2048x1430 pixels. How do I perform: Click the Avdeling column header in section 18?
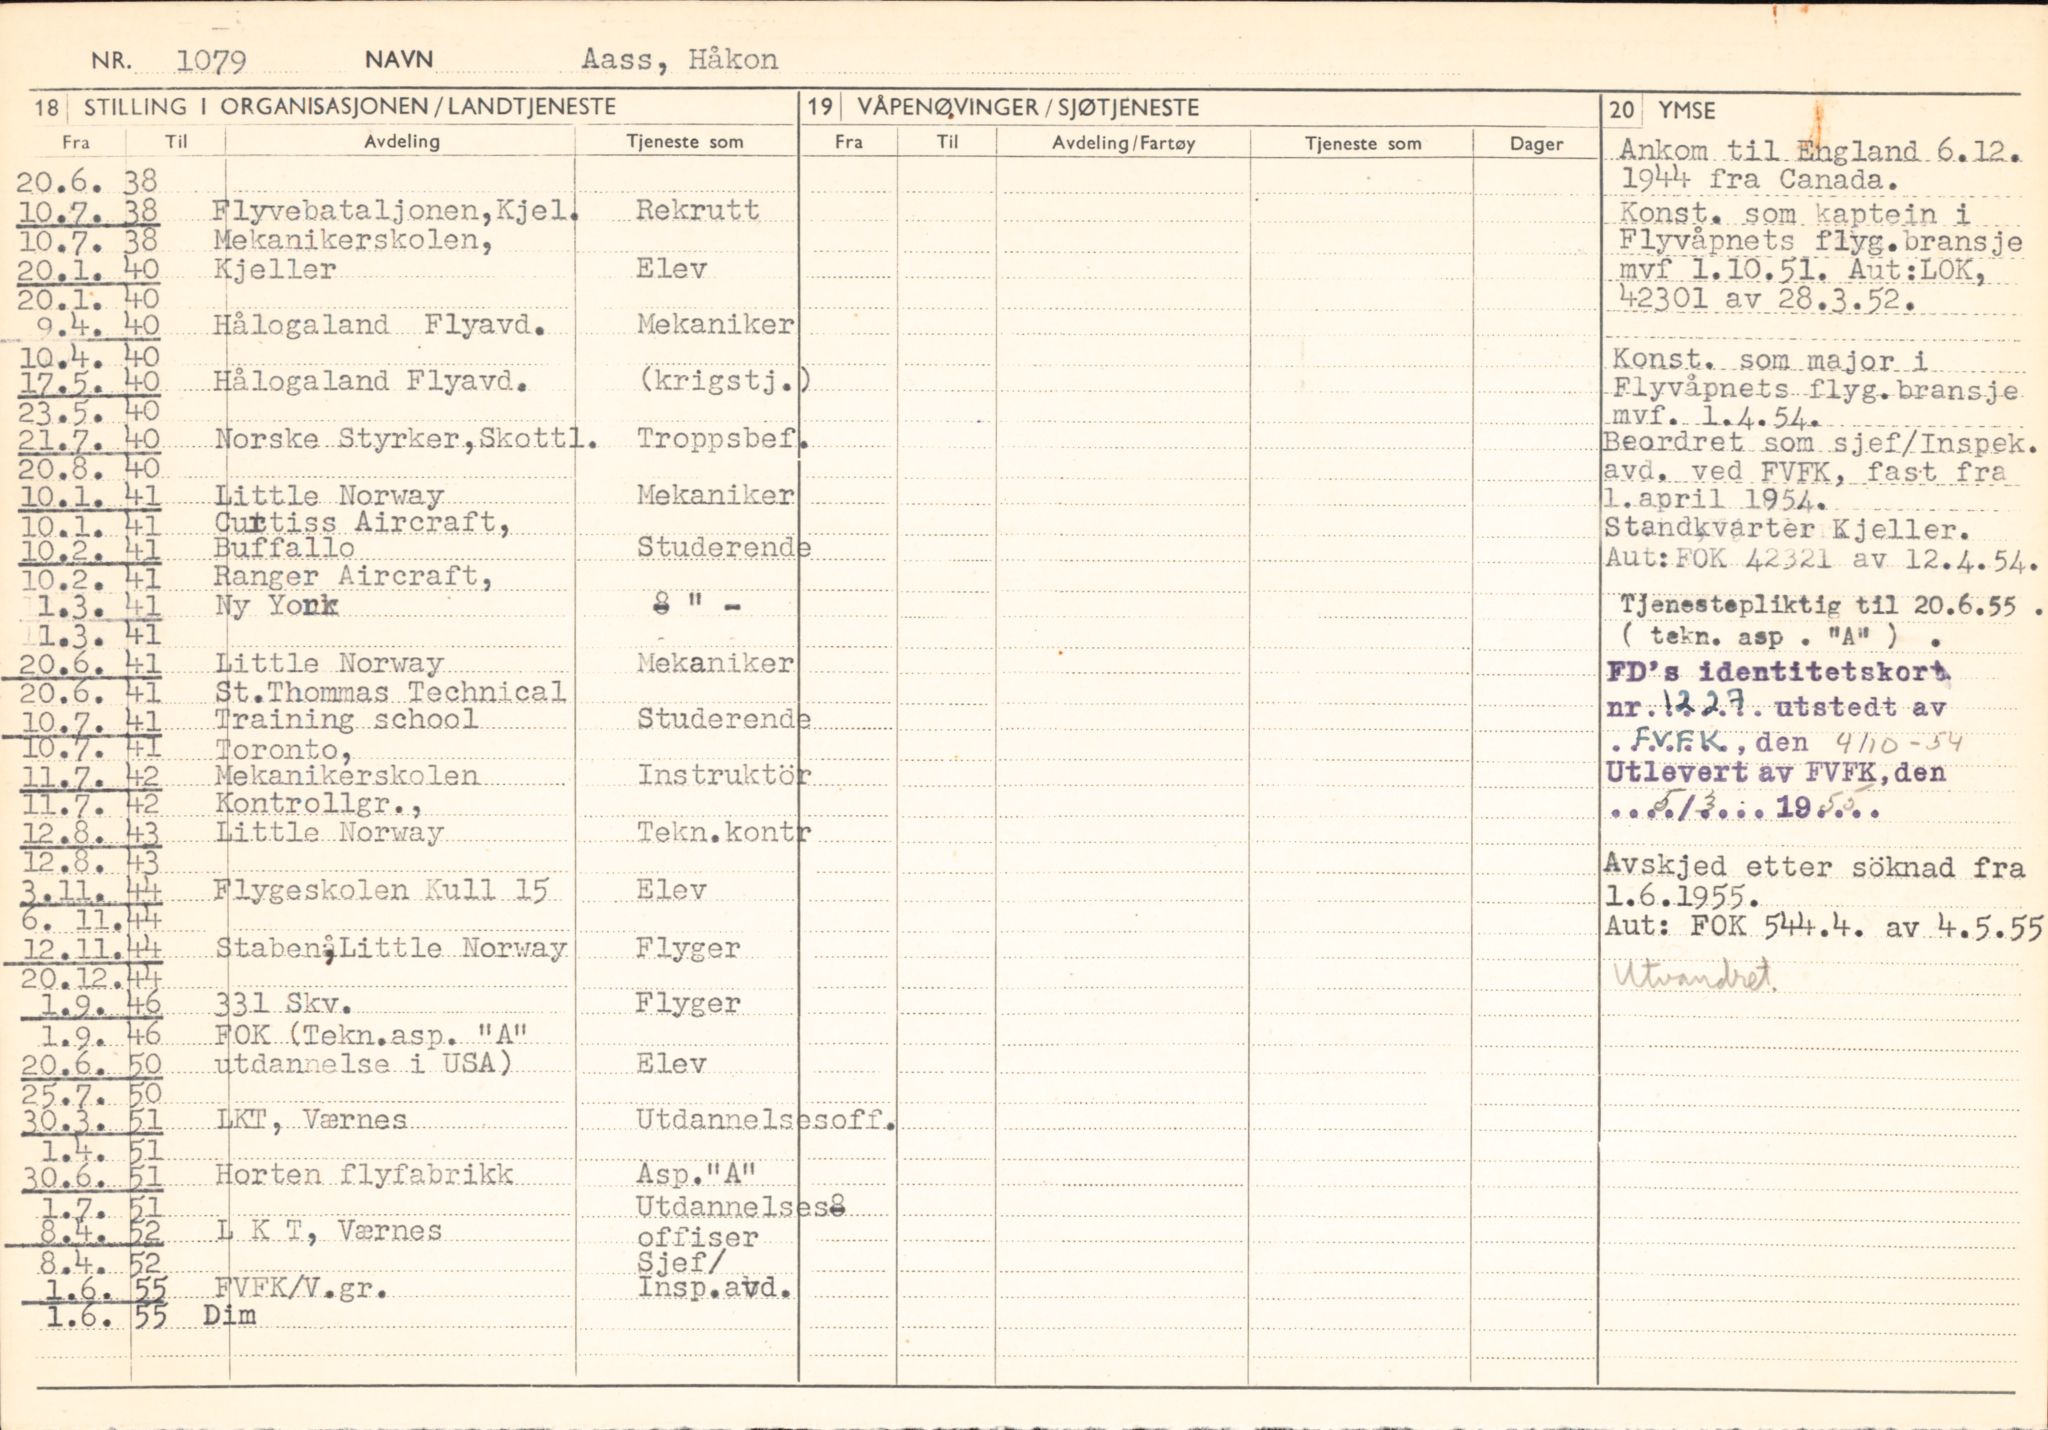(401, 141)
